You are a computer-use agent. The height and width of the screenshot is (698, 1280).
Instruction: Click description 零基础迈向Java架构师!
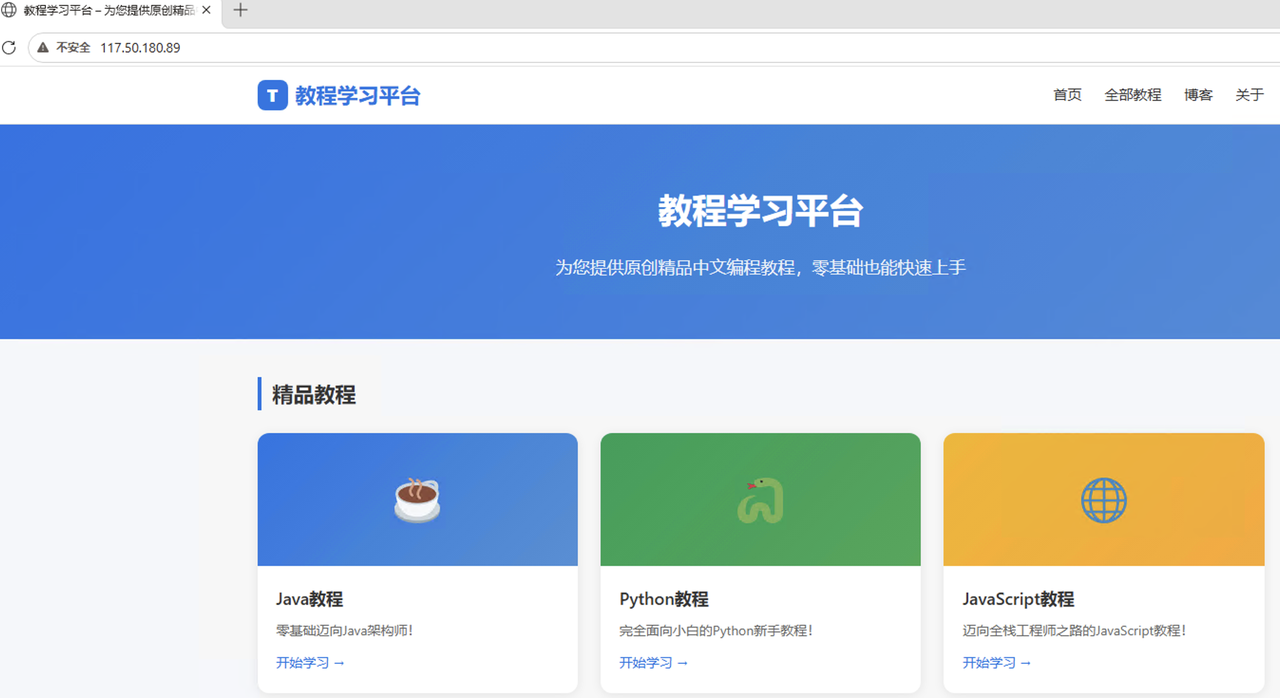coord(345,631)
